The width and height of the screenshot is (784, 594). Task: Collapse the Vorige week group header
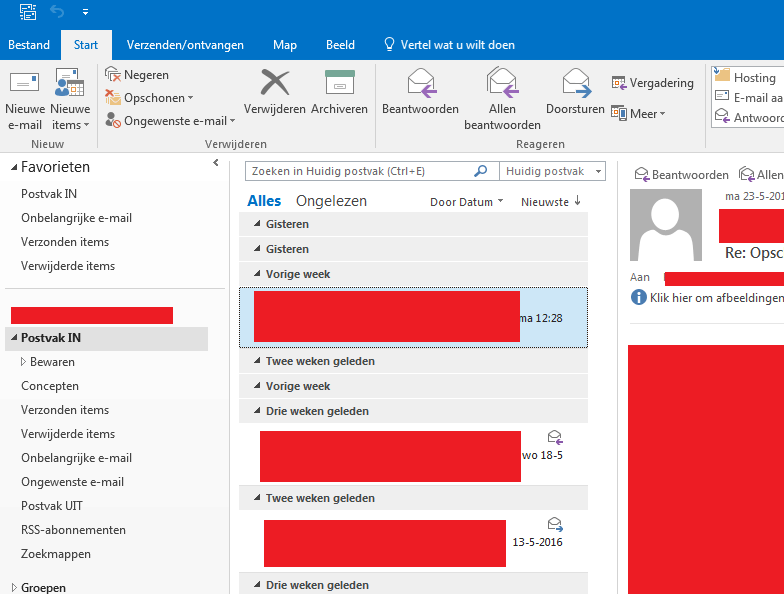coord(256,274)
